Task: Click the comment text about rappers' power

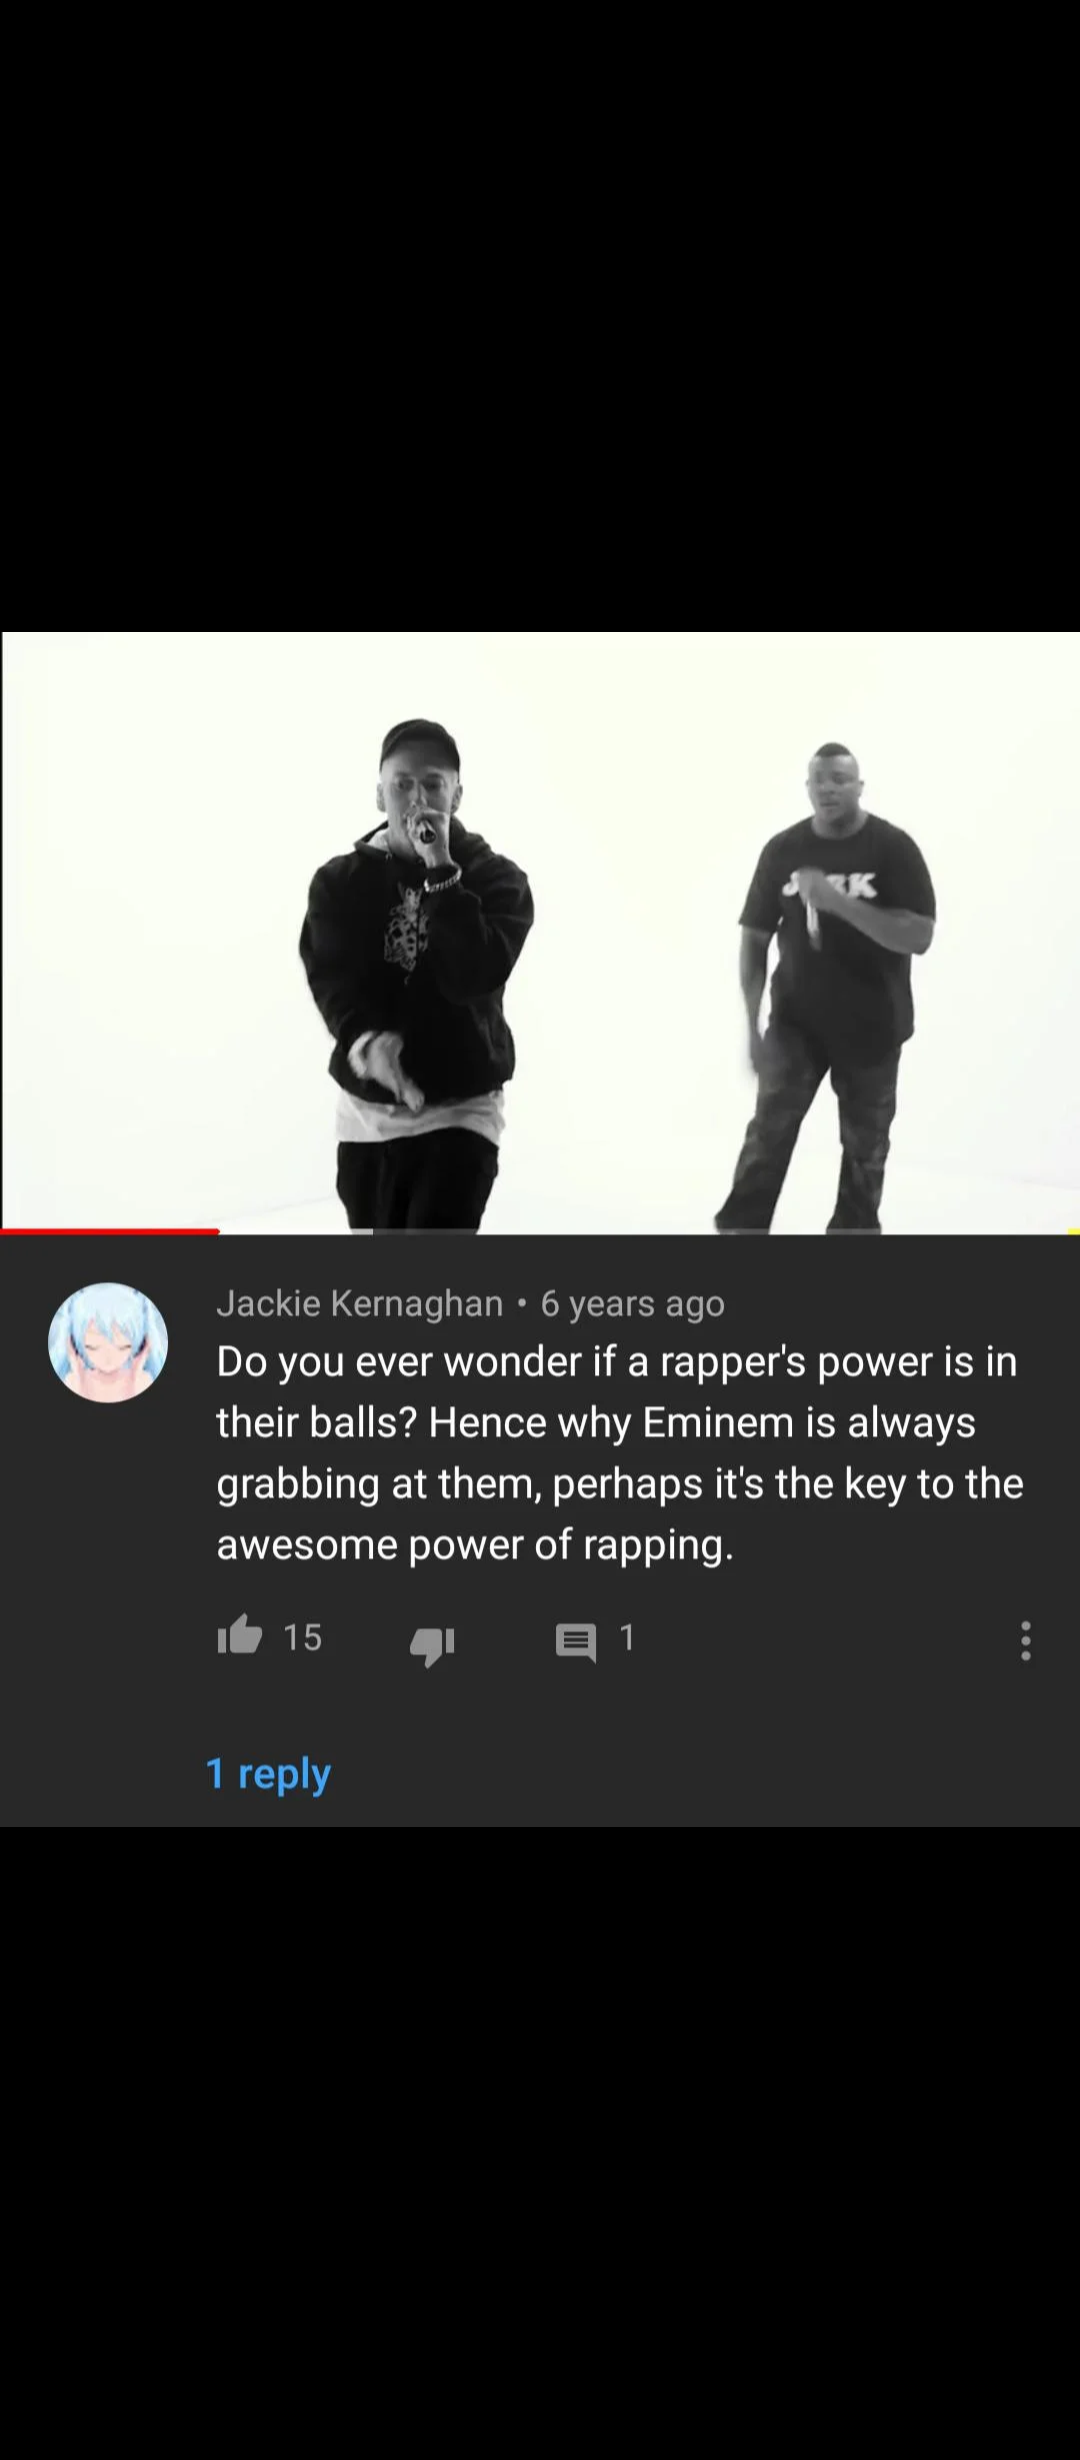Action: [x=620, y=1453]
